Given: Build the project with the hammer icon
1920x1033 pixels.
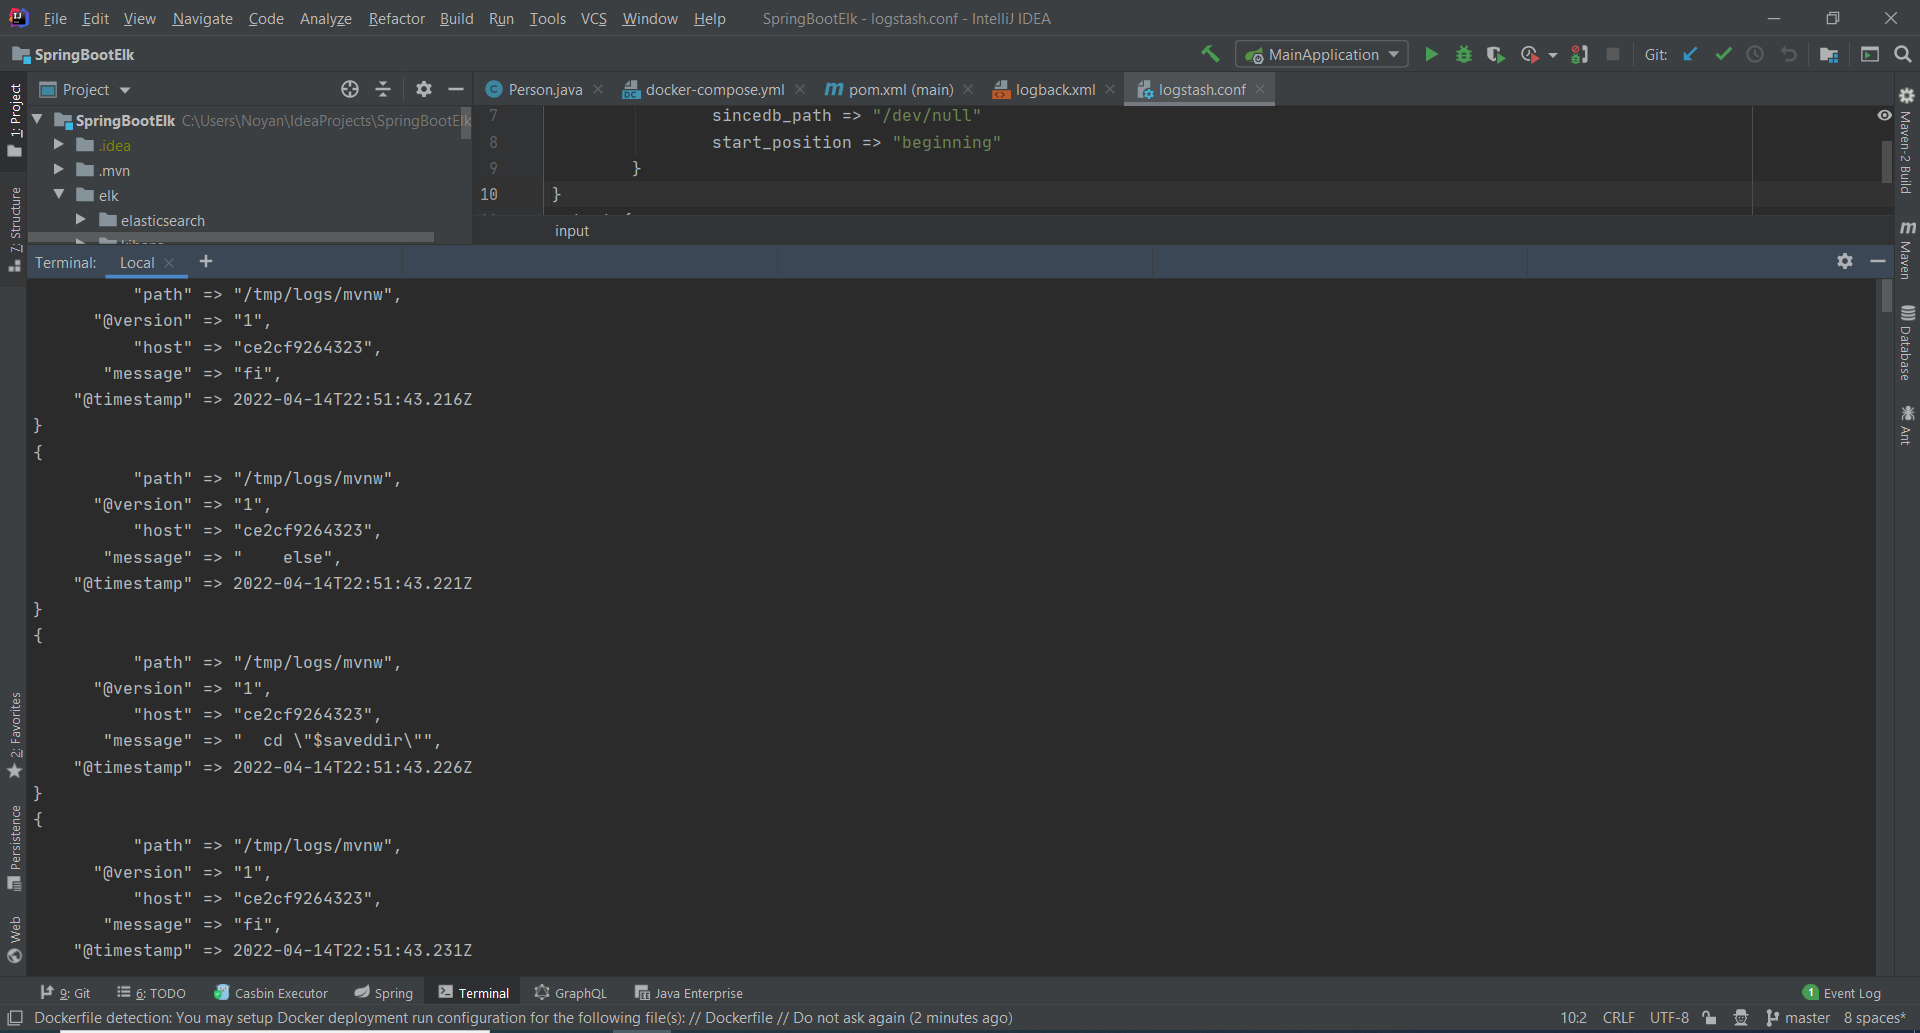Looking at the screenshot, I should pyautogui.click(x=1210, y=54).
